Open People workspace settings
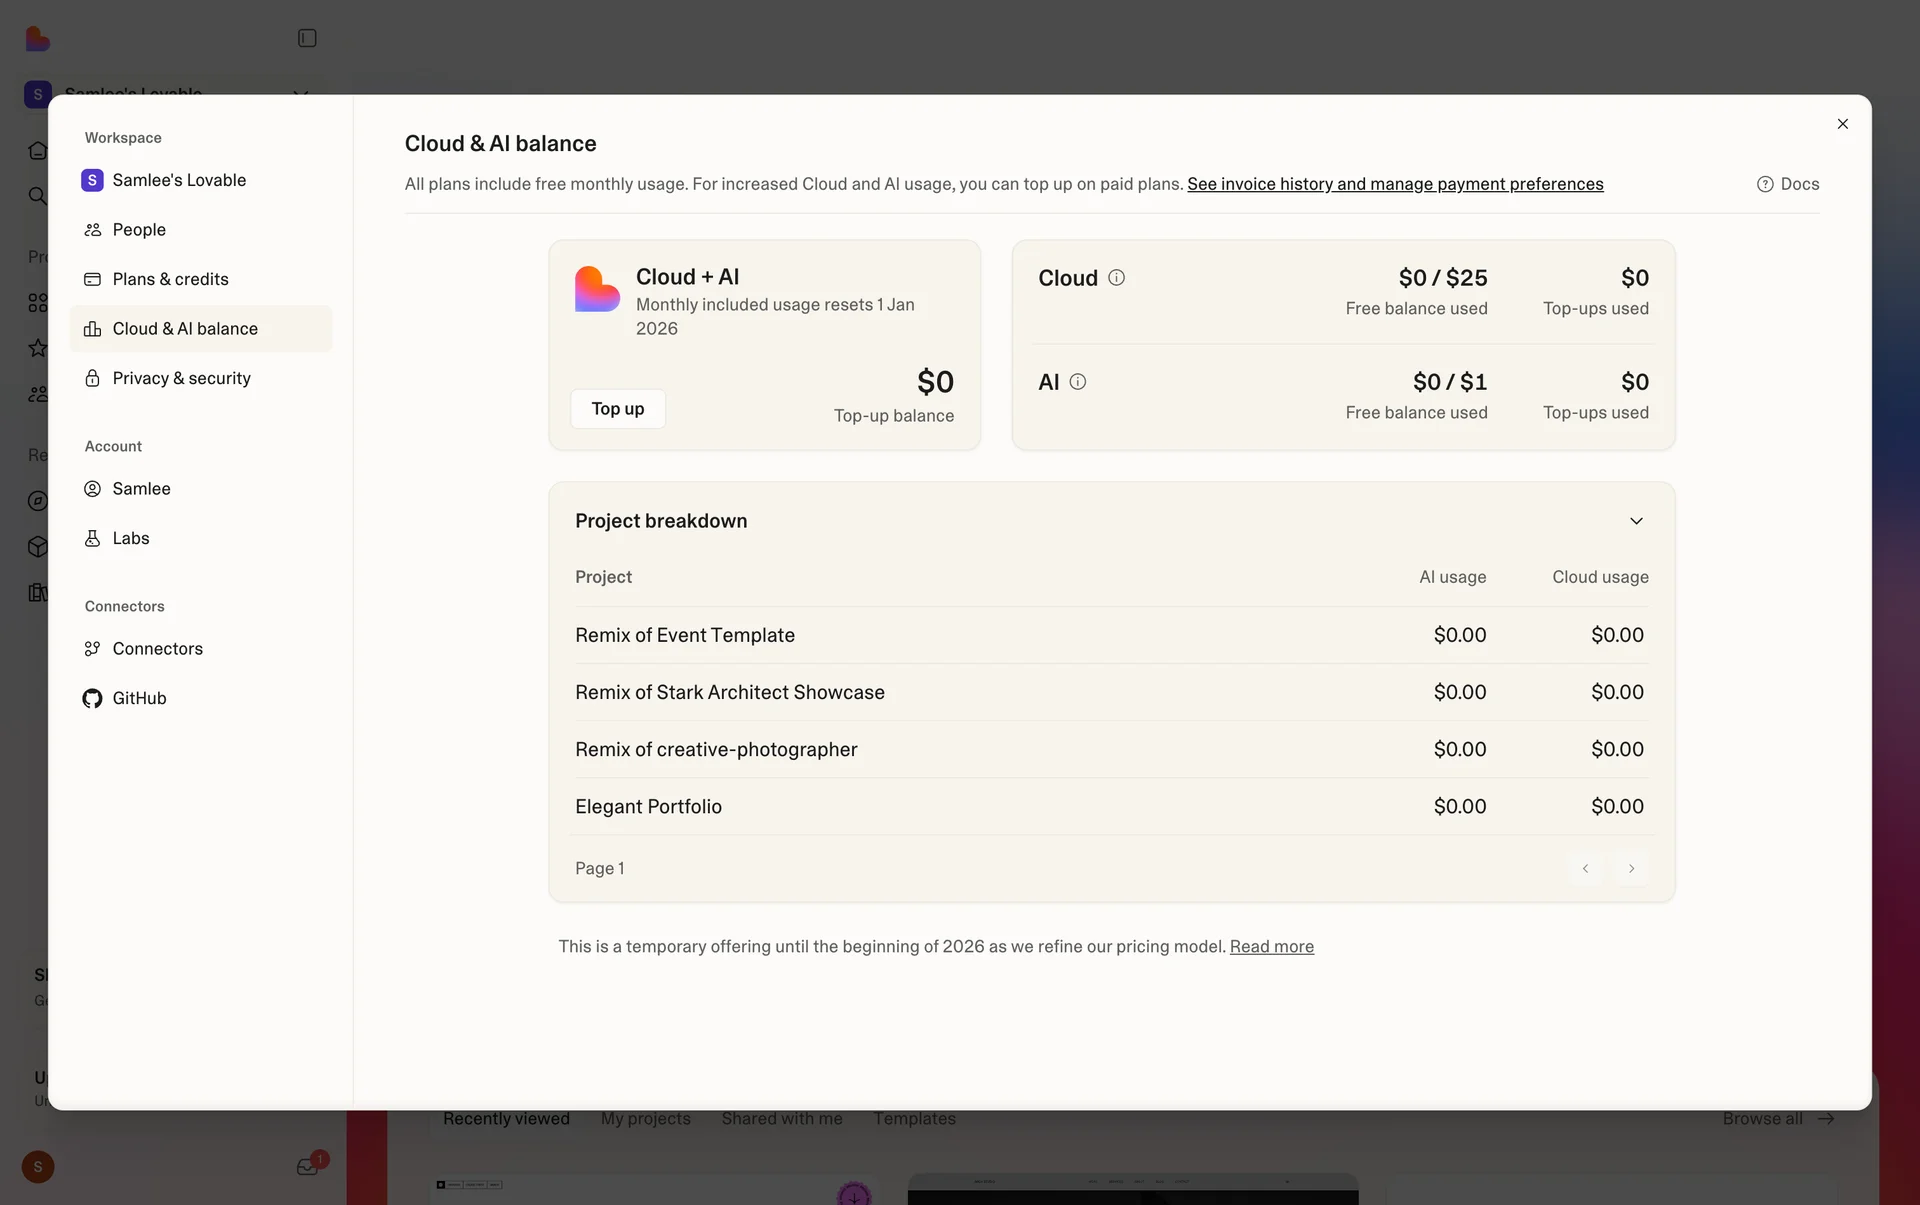The height and width of the screenshot is (1205, 1920). pos(139,230)
